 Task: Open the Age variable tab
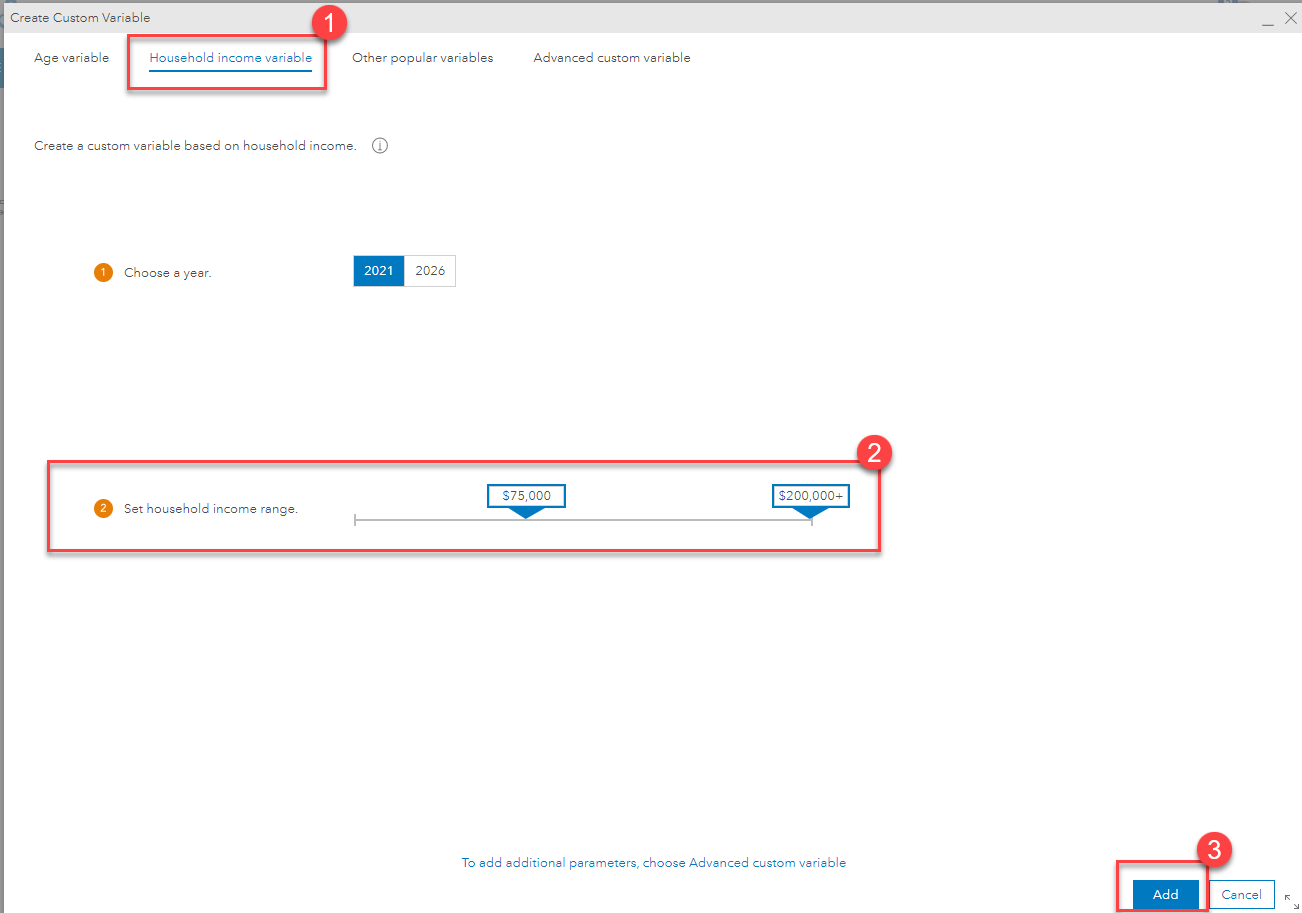tap(71, 58)
